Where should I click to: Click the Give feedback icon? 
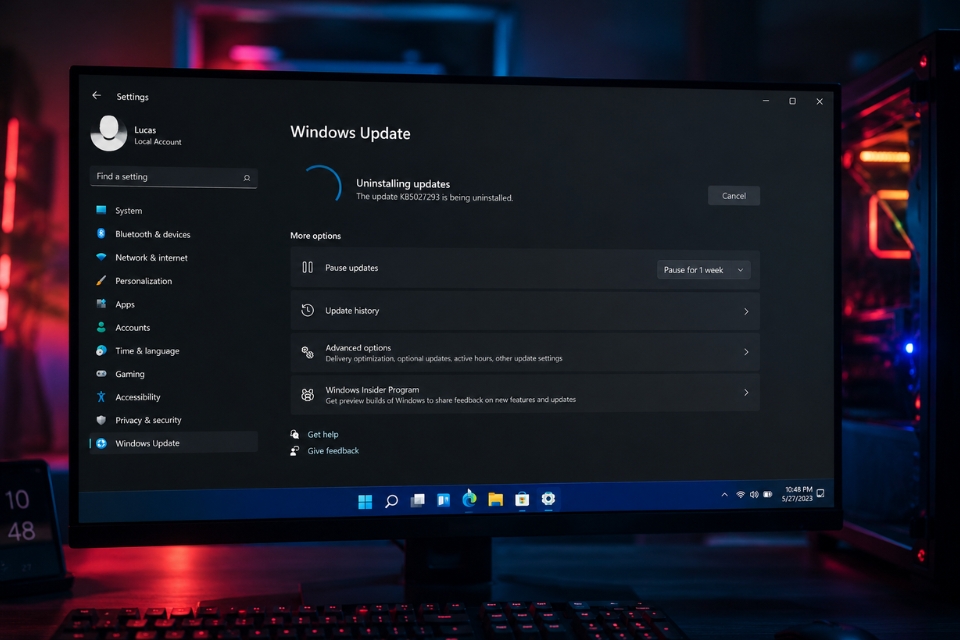pos(294,450)
